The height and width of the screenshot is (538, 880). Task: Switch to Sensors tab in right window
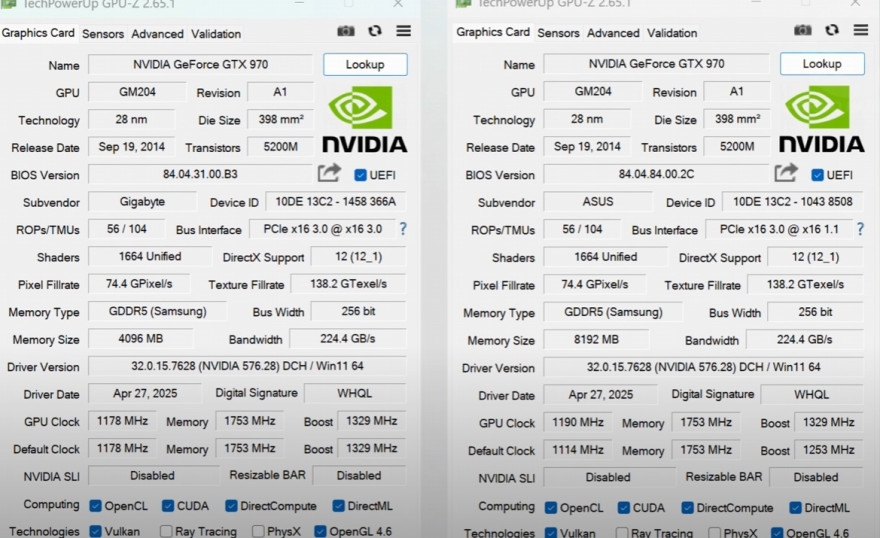[x=558, y=33]
